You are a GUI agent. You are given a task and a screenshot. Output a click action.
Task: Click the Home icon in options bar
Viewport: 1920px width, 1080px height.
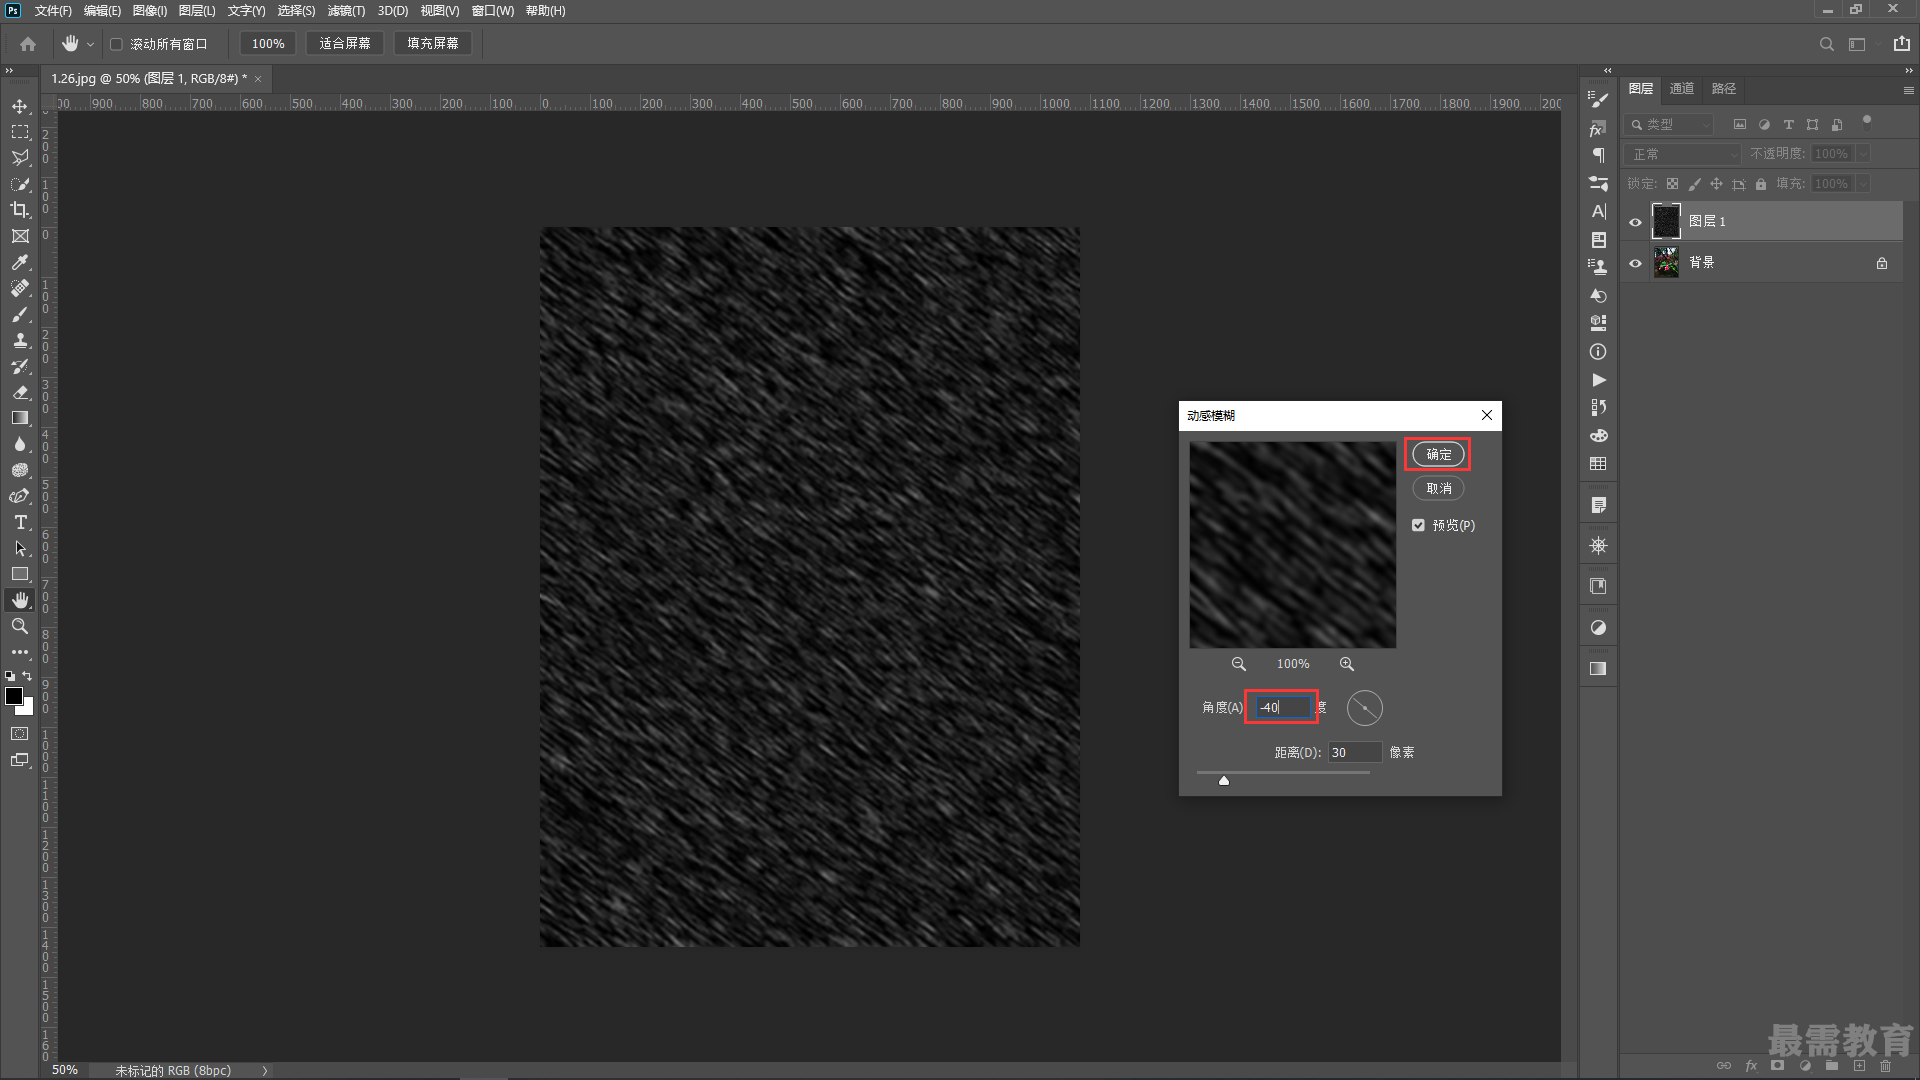(28, 44)
